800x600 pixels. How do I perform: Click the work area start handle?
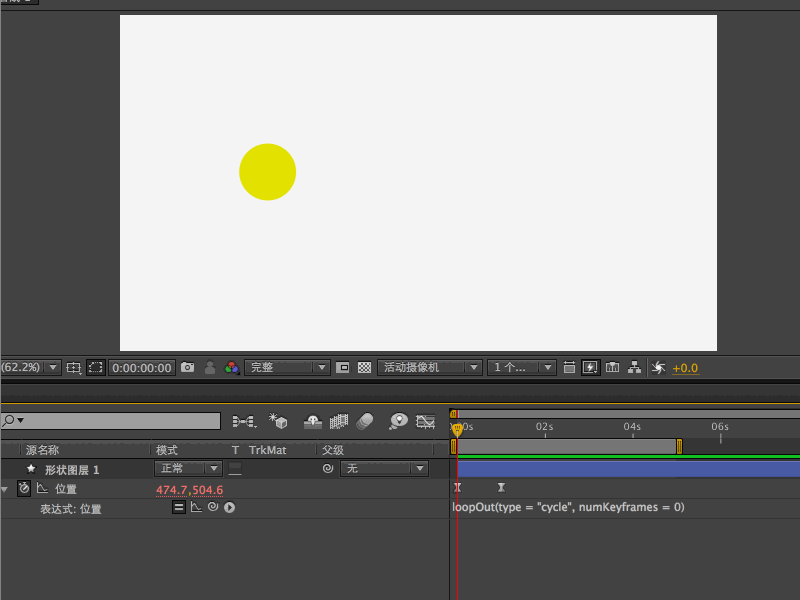[453, 446]
